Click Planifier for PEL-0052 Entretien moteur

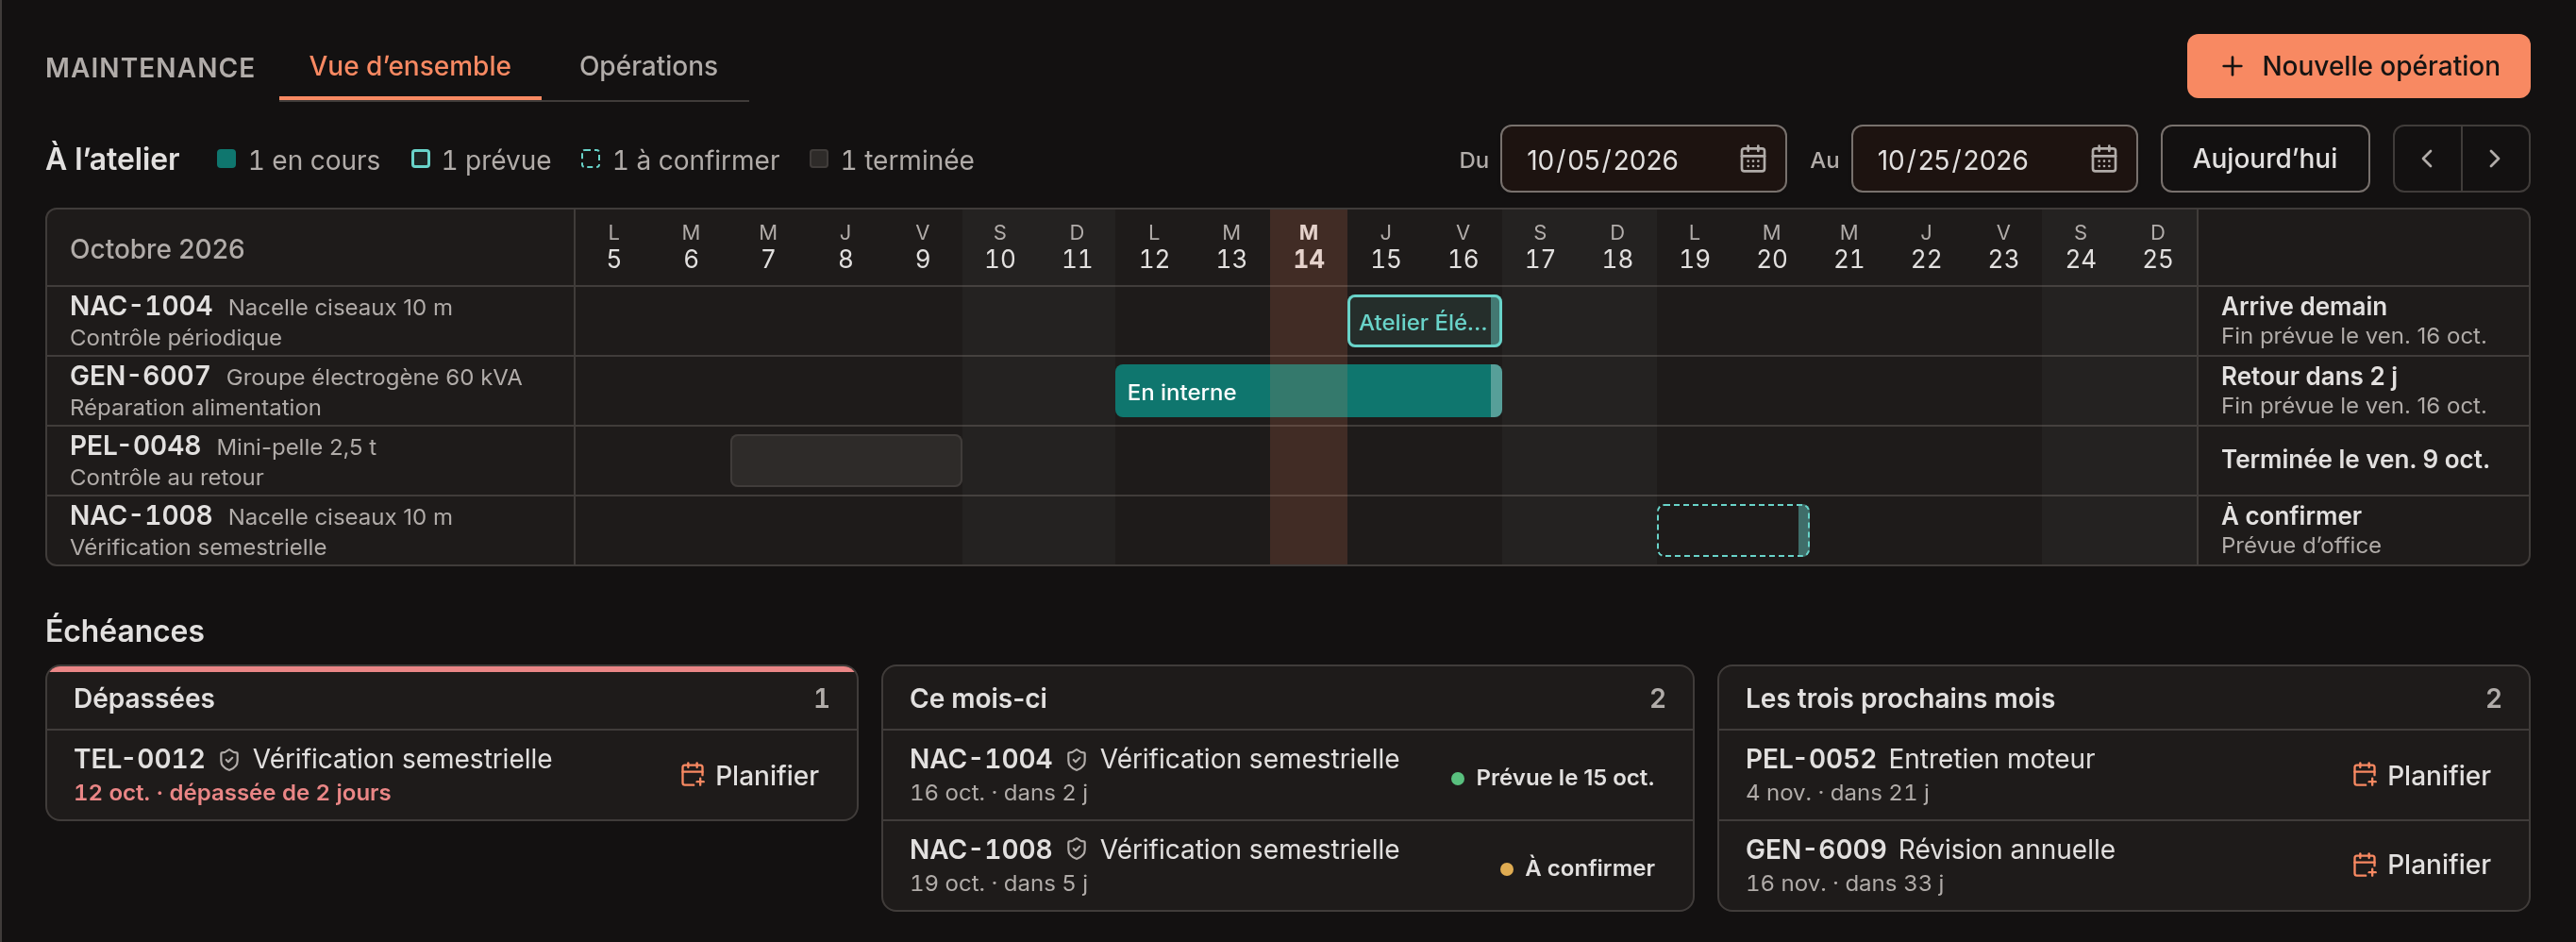click(2421, 775)
